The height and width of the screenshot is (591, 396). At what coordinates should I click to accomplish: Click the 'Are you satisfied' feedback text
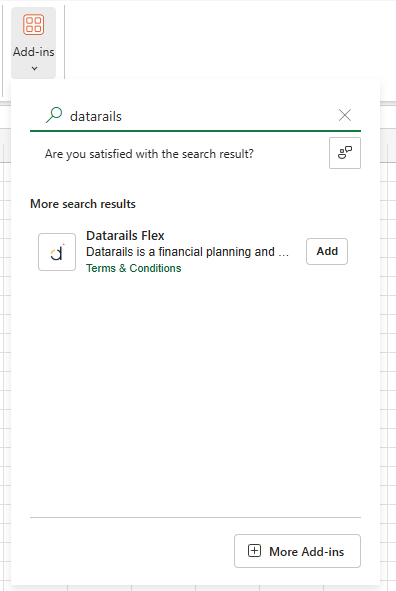click(149, 154)
